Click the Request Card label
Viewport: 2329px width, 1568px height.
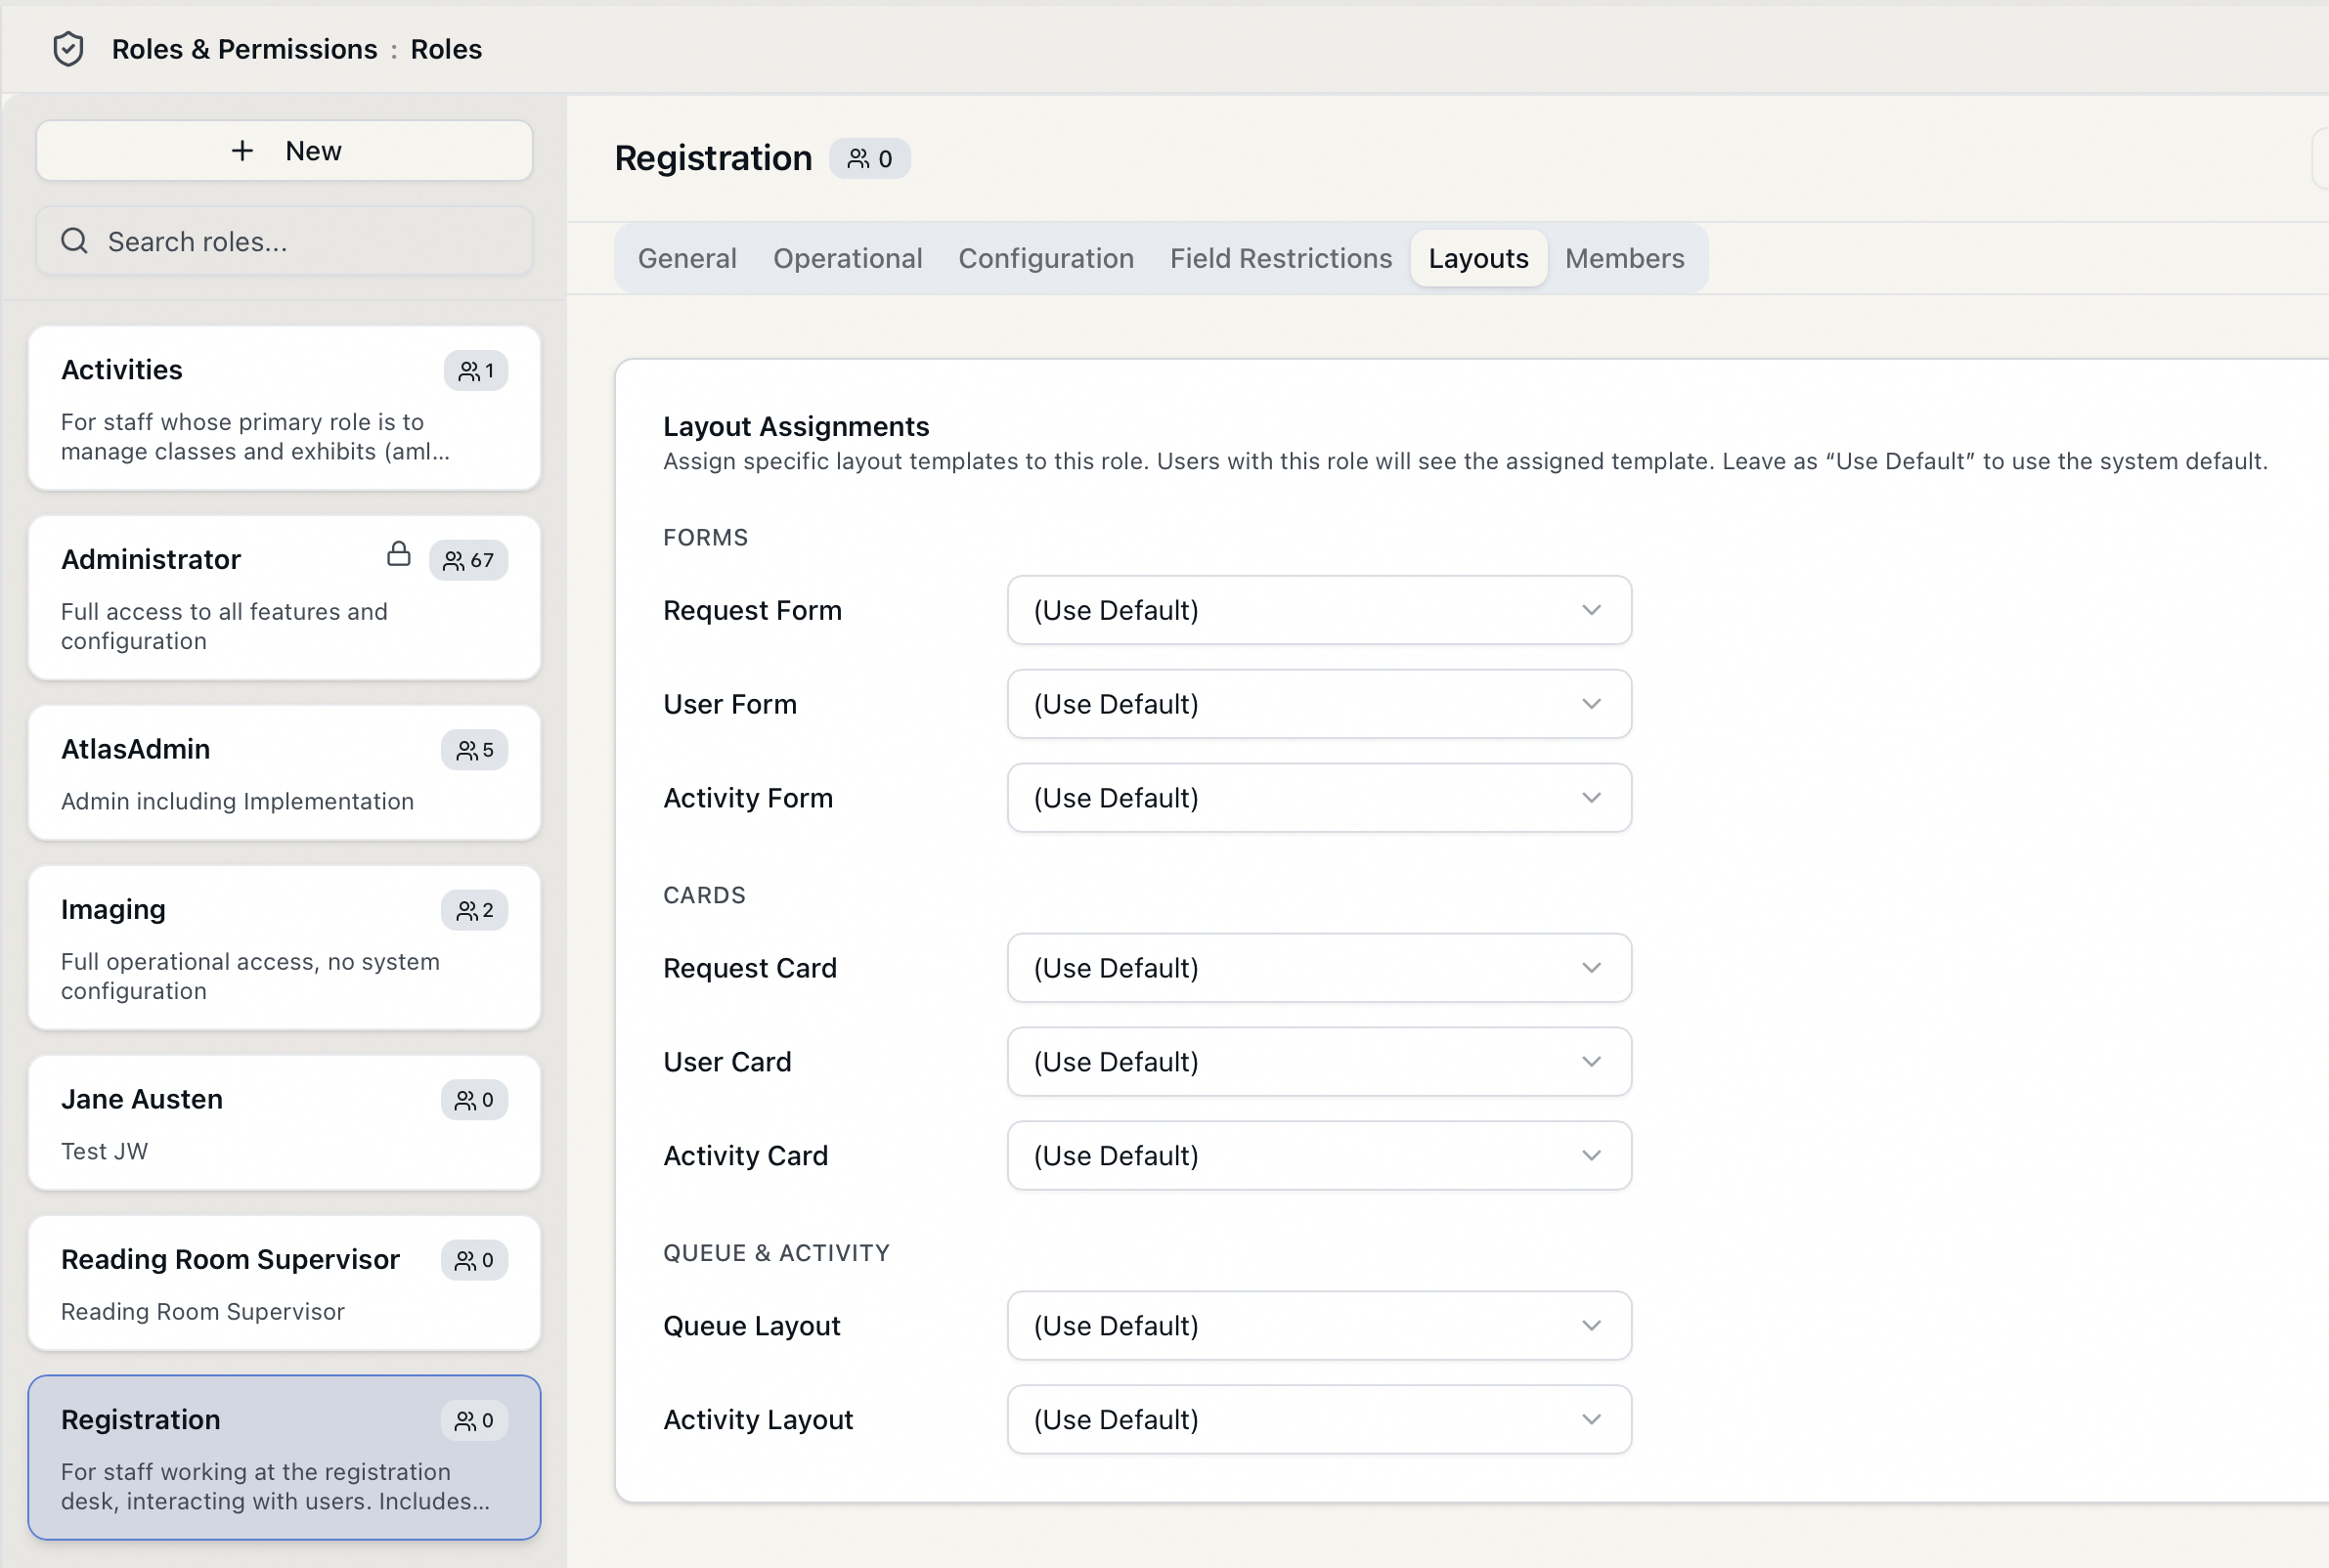[750, 969]
